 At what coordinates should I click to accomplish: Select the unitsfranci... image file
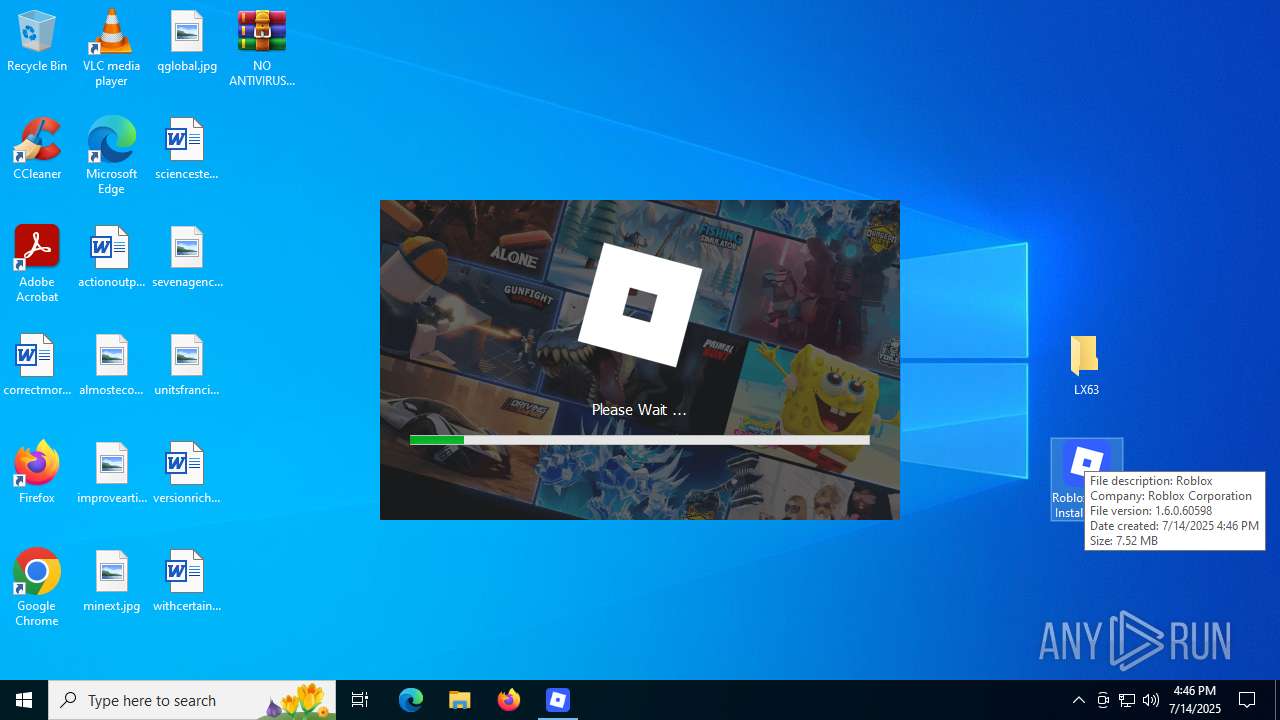pos(187,365)
